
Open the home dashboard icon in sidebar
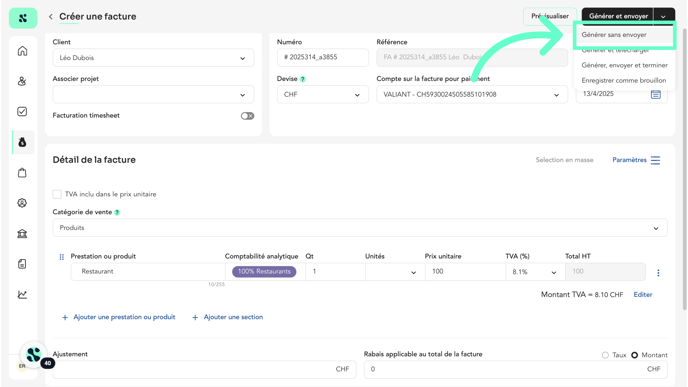tap(22, 51)
